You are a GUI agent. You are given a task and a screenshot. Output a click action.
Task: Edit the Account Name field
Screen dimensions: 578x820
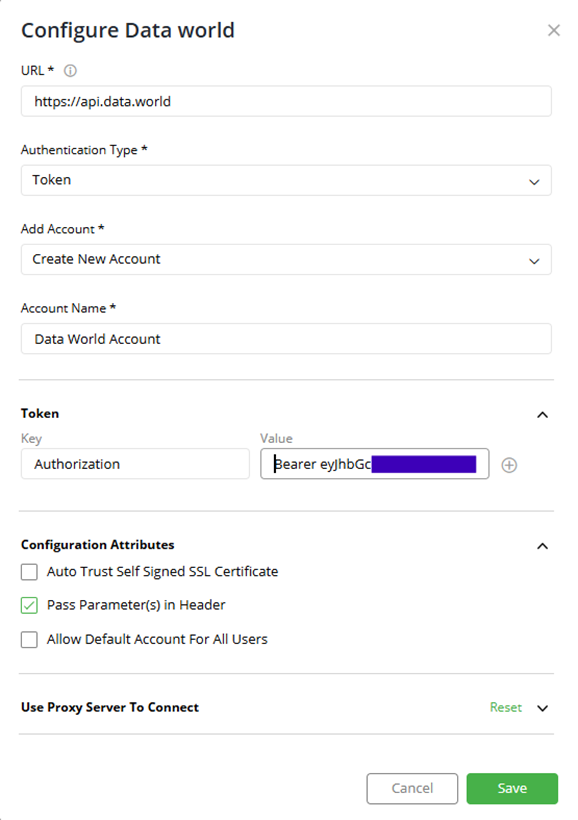click(x=286, y=339)
